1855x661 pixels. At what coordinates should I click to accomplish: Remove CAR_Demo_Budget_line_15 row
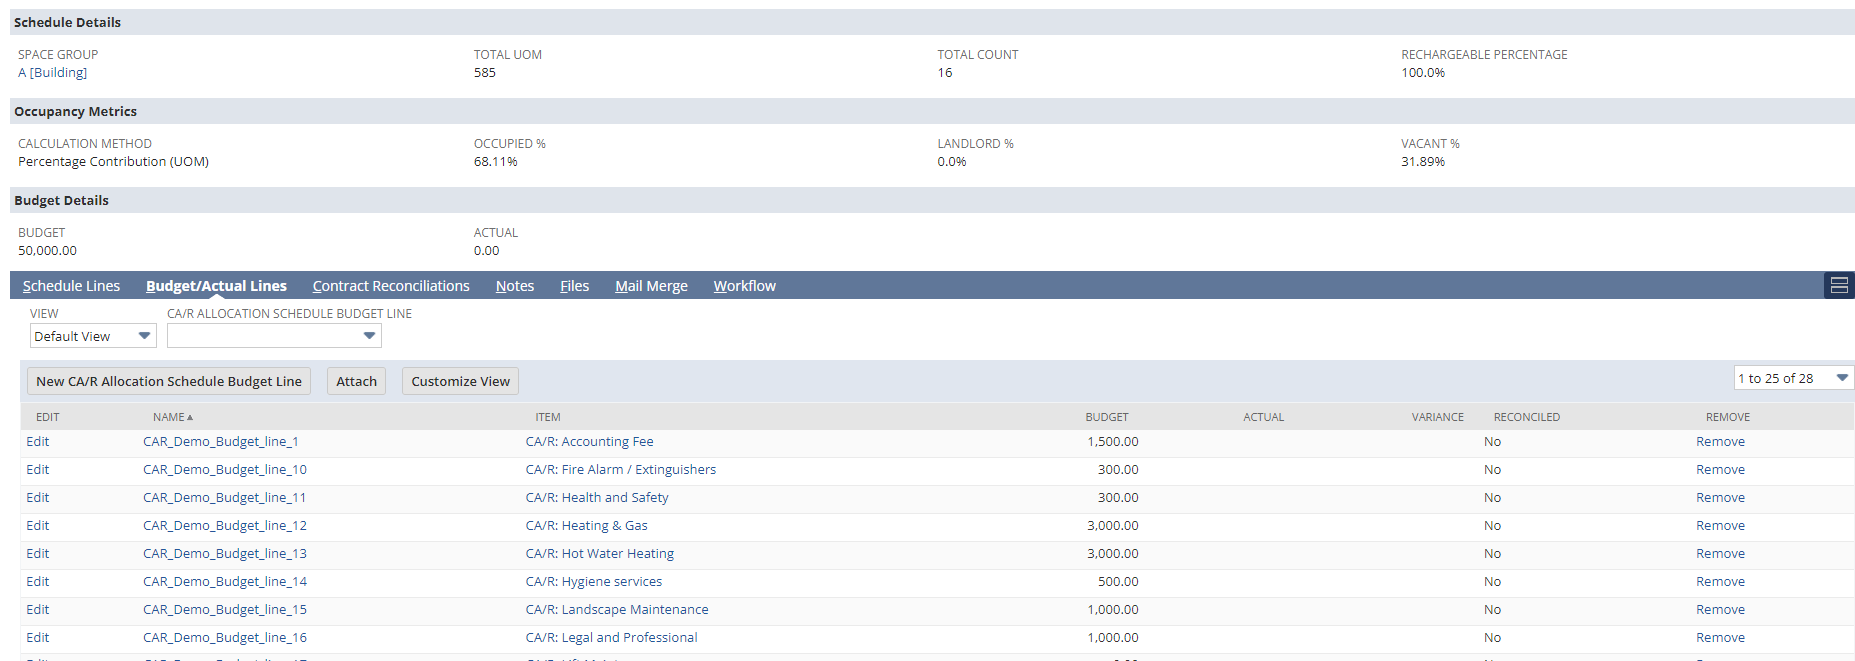click(x=1720, y=609)
